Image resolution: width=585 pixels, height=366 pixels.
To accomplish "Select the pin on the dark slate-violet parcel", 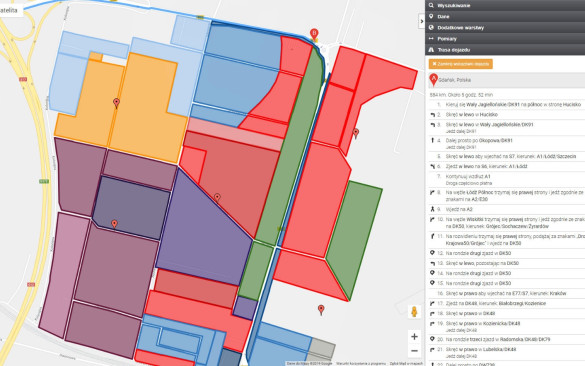I will [x=115, y=223].
